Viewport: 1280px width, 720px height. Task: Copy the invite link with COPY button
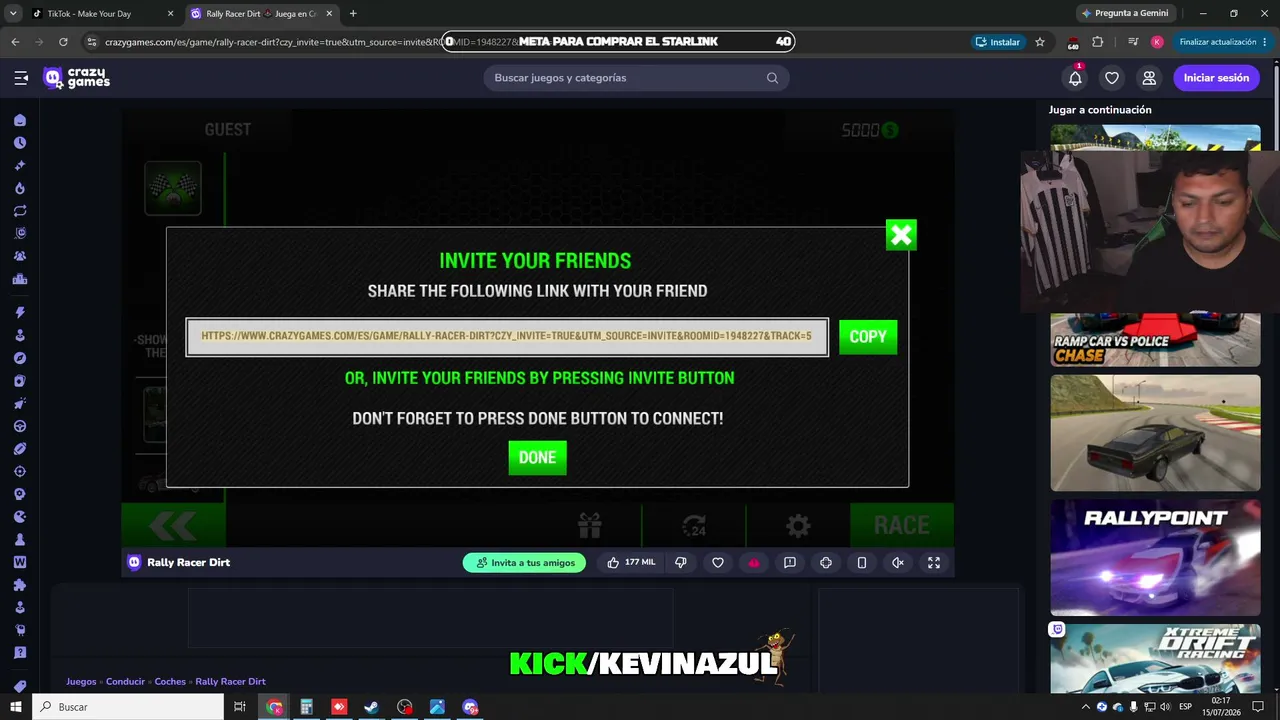pos(868,337)
